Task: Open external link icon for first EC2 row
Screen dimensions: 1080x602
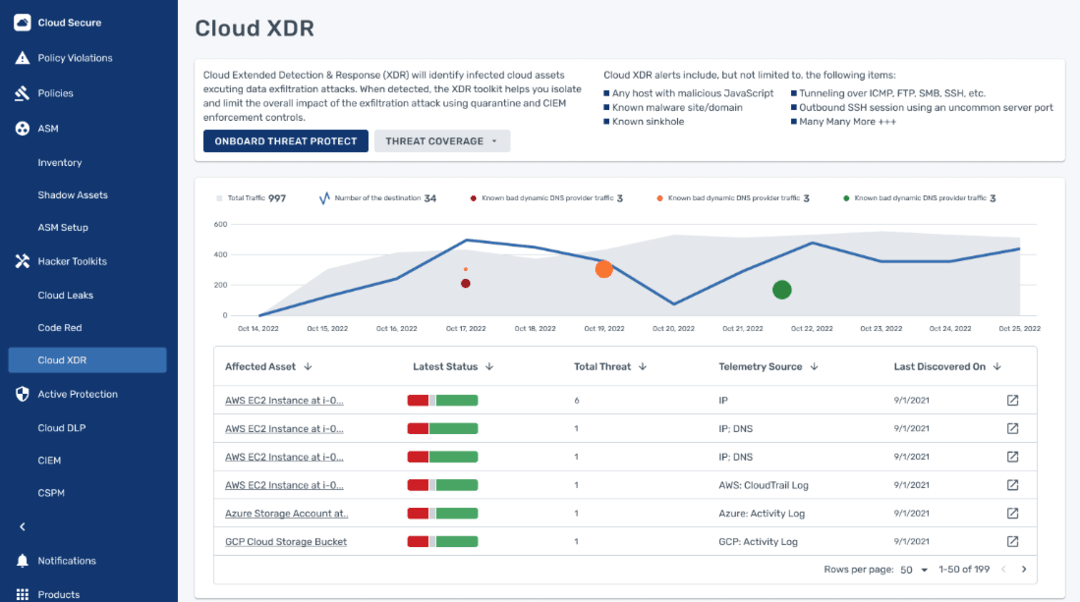Action: 1012,400
